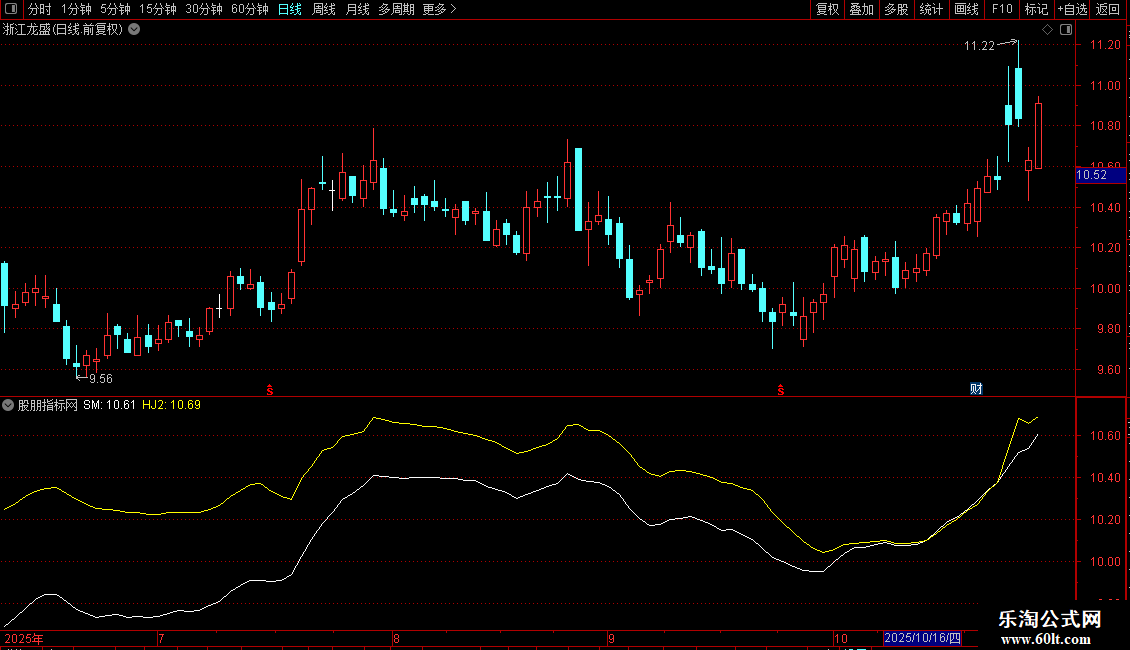Click the 返回 back button

point(1108,9)
